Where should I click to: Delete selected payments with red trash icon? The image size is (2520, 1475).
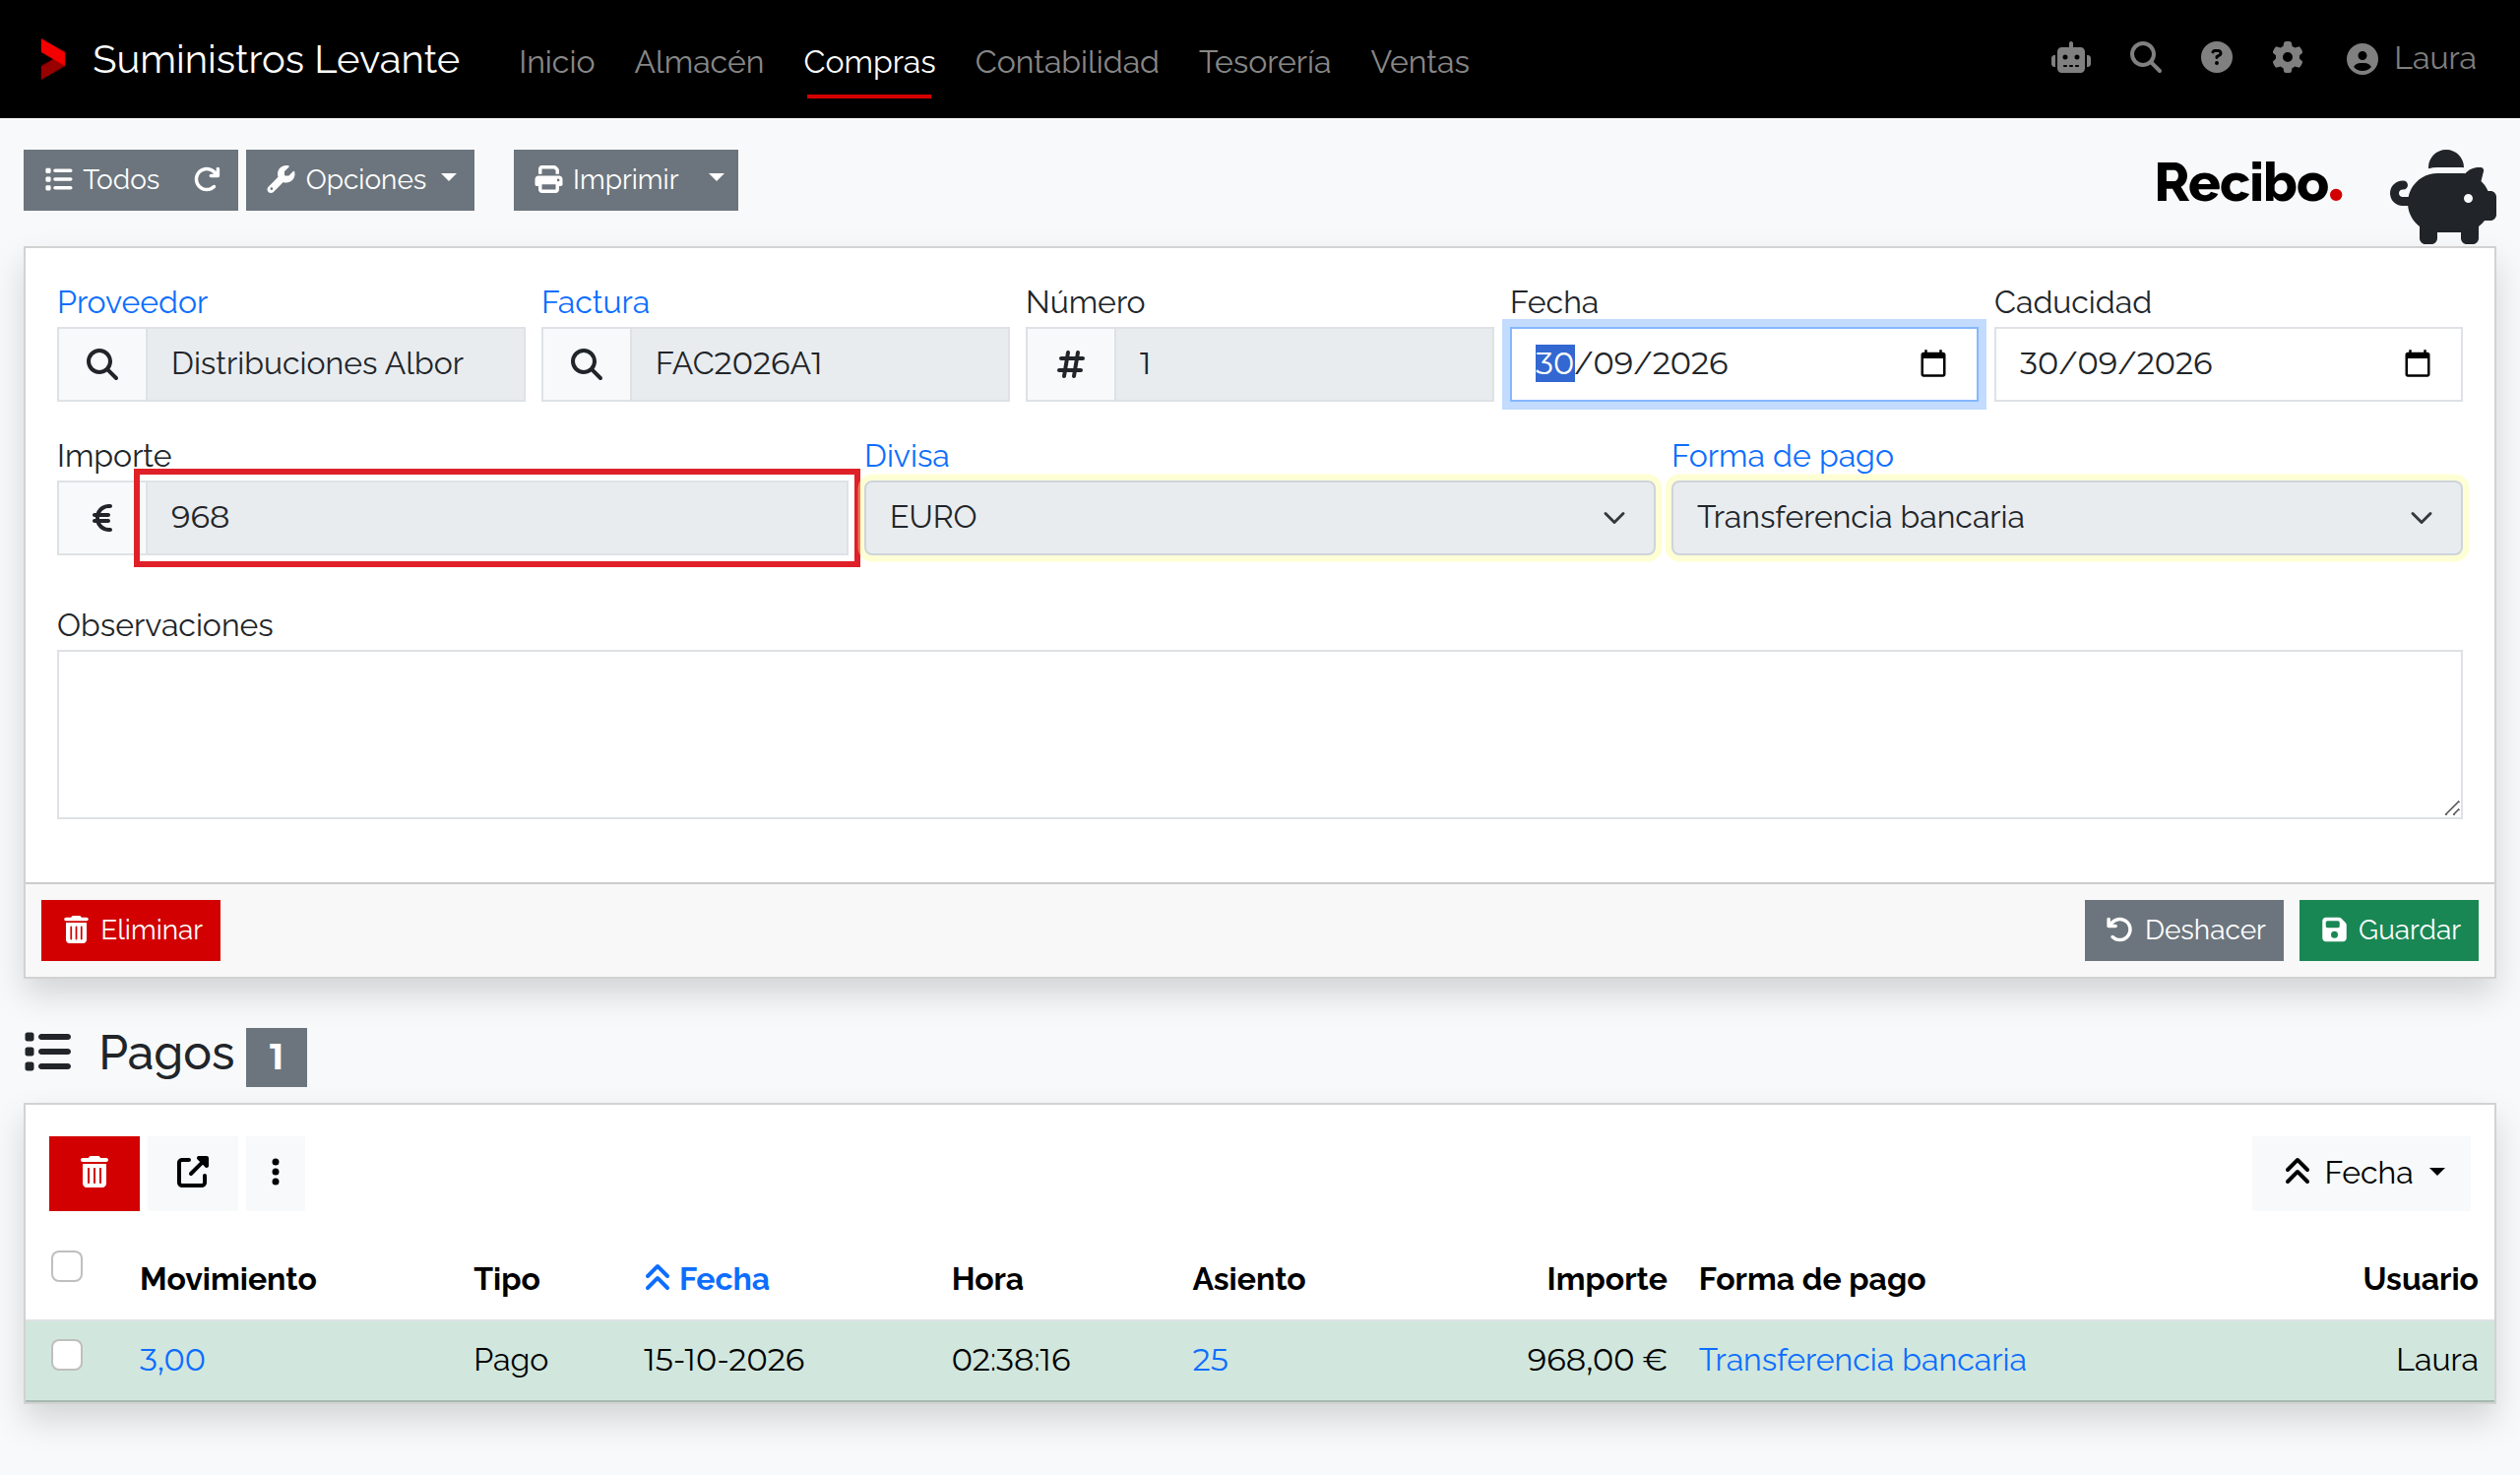pos(94,1173)
